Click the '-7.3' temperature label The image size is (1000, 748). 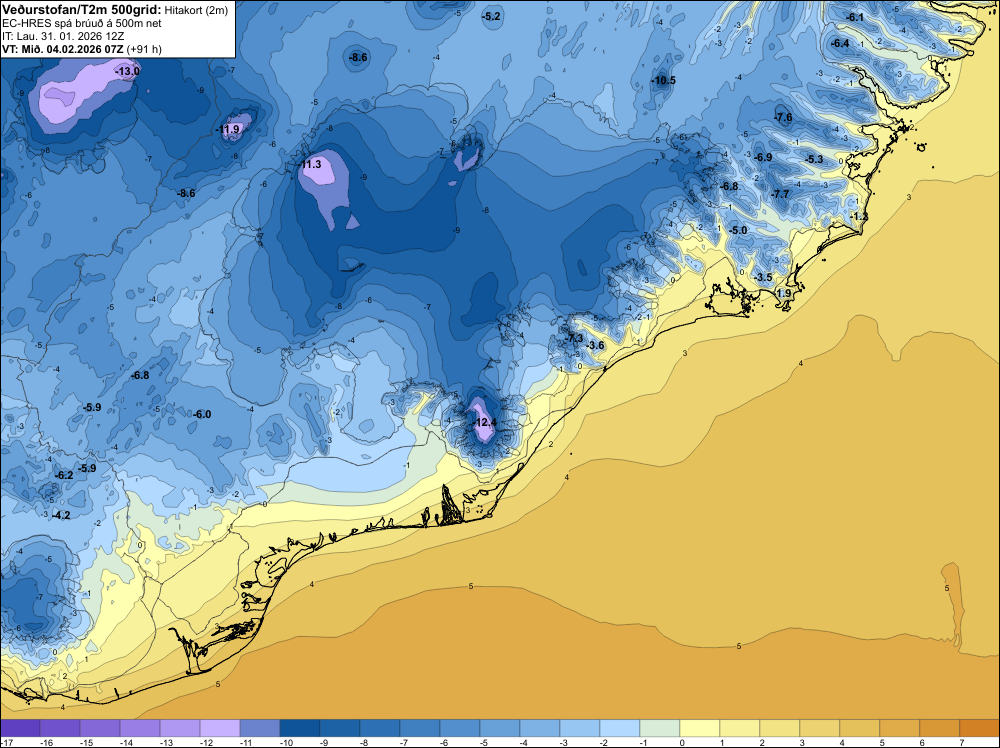point(573,338)
